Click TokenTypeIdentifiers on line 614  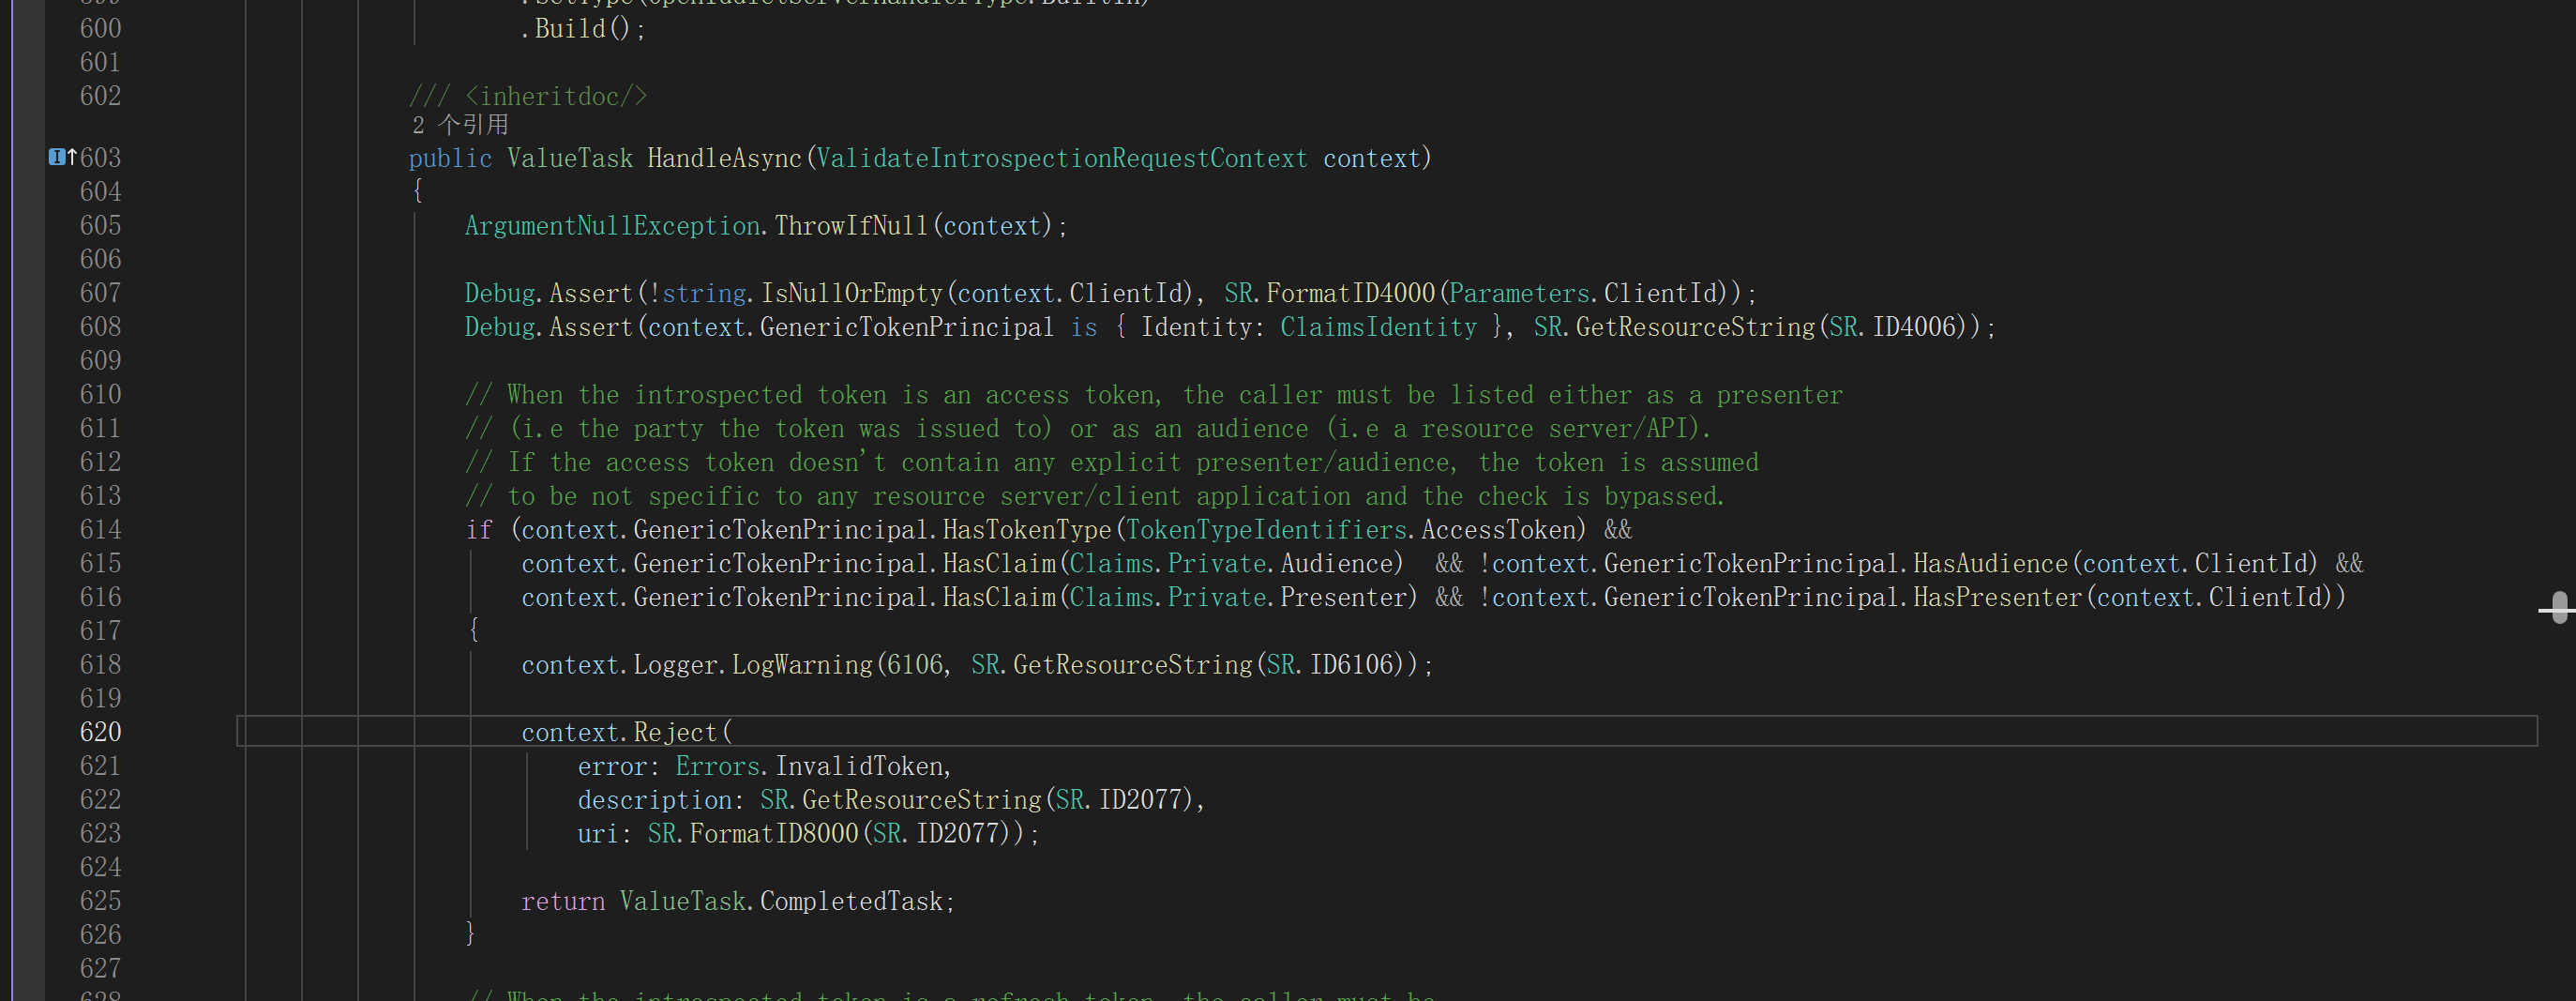1267,530
